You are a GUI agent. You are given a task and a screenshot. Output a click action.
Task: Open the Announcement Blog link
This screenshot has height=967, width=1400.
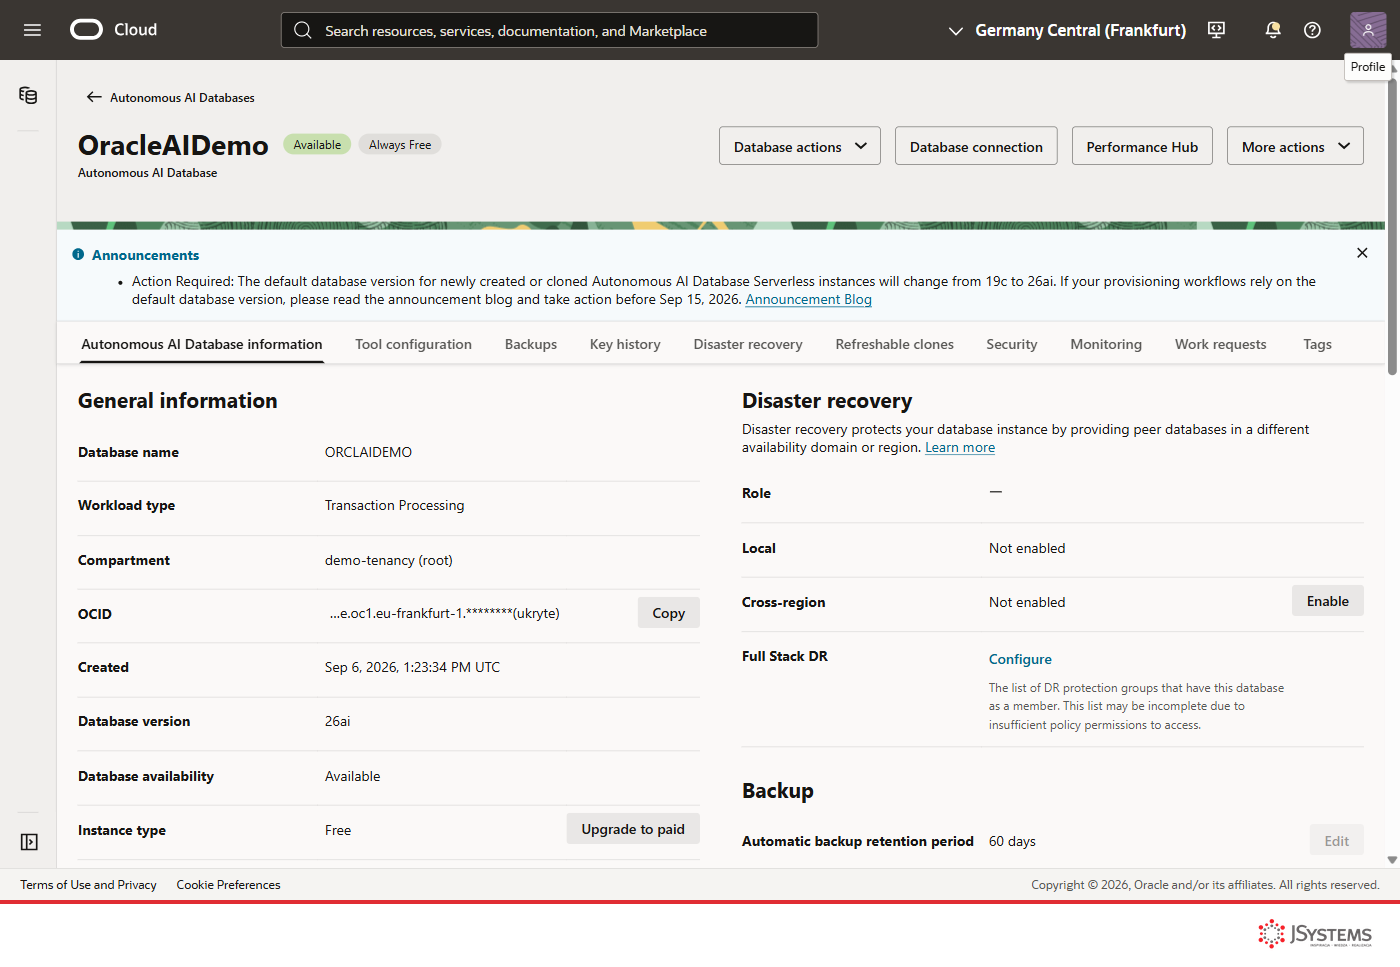808,299
